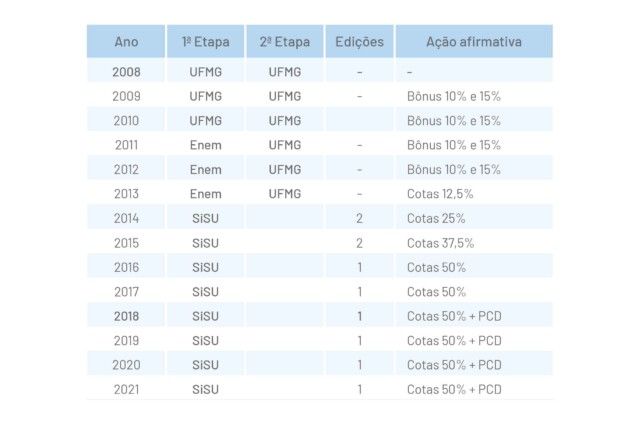Click the Edições value 2 in 2015 row
Image resolution: width=640 pixels, height=445 pixels.
[x=359, y=243]
